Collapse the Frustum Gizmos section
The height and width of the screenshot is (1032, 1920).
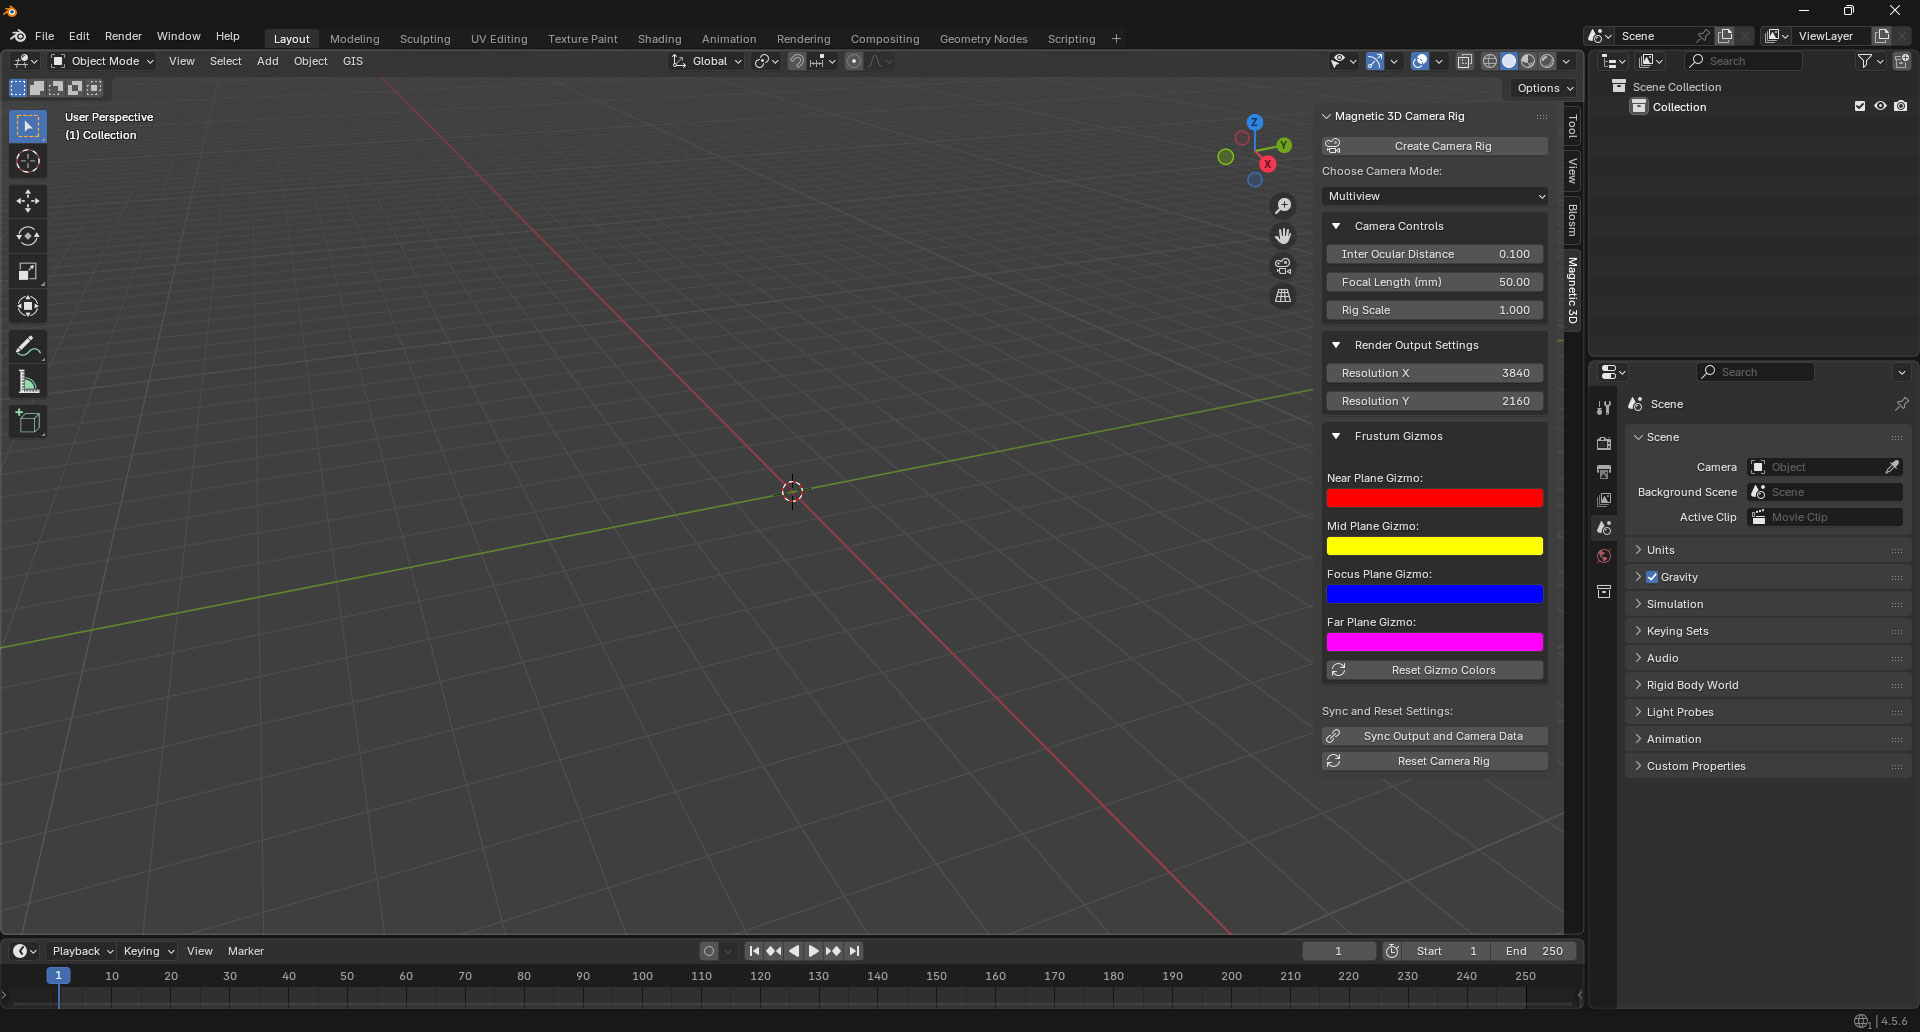pyautogui.click(x=1336, y=436)
